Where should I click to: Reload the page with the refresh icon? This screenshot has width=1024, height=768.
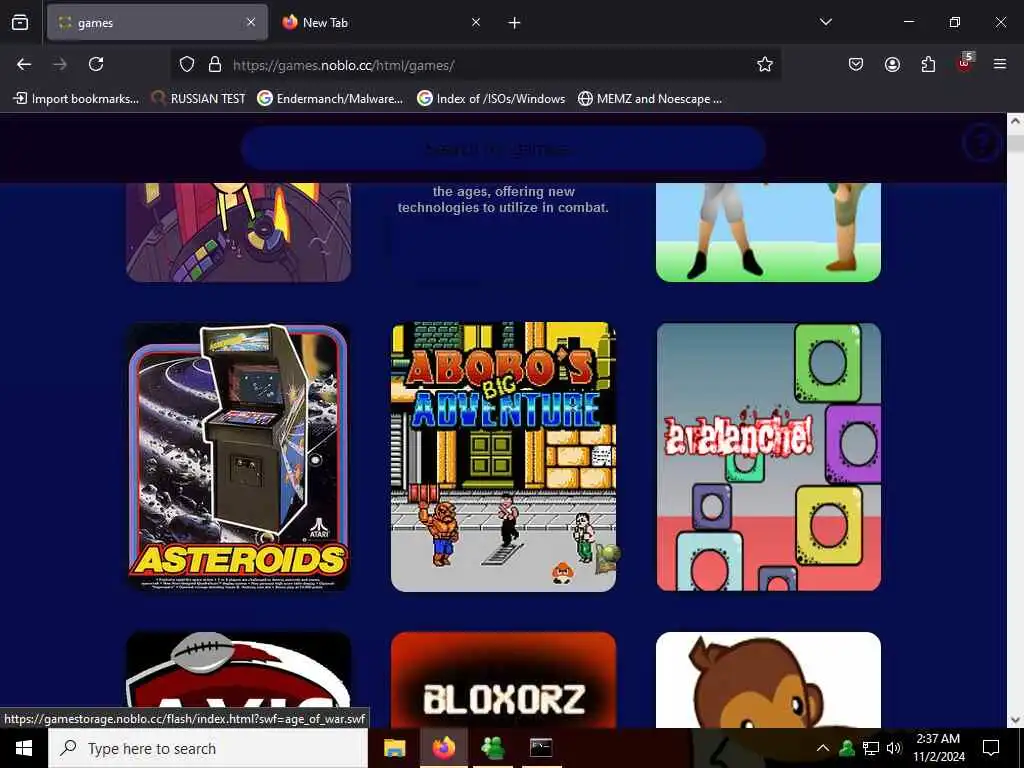coord(96,64)
